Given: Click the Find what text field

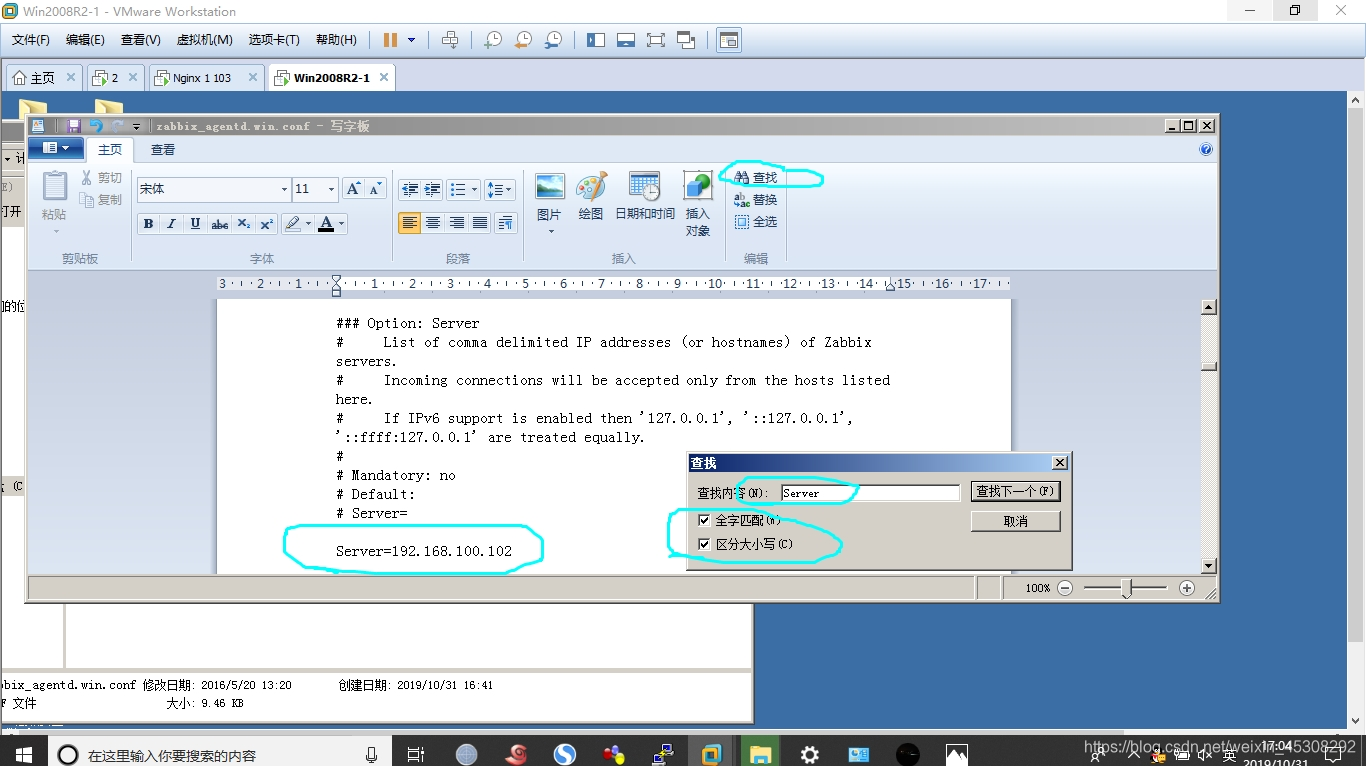Looking at the screenshot, I should (870, 493).
